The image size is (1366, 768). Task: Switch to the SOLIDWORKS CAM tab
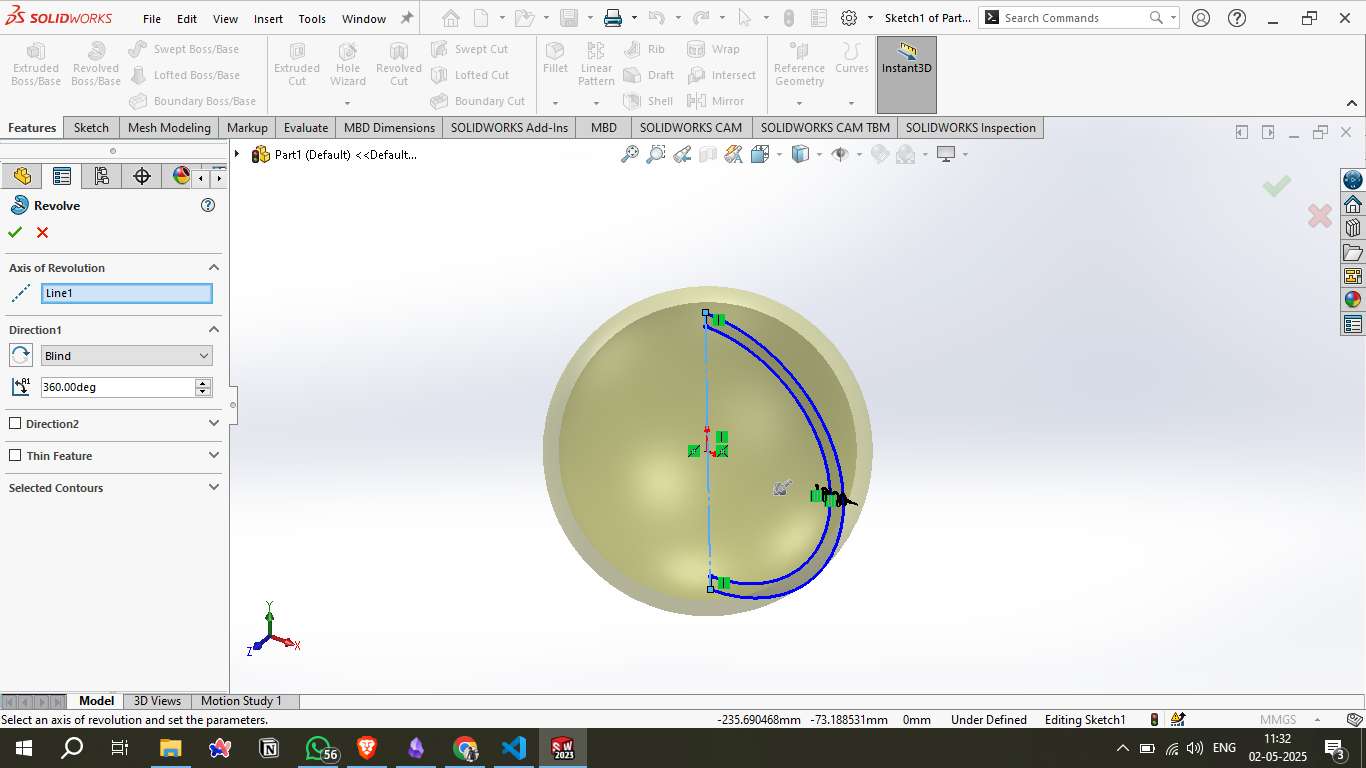pos(691,128)
